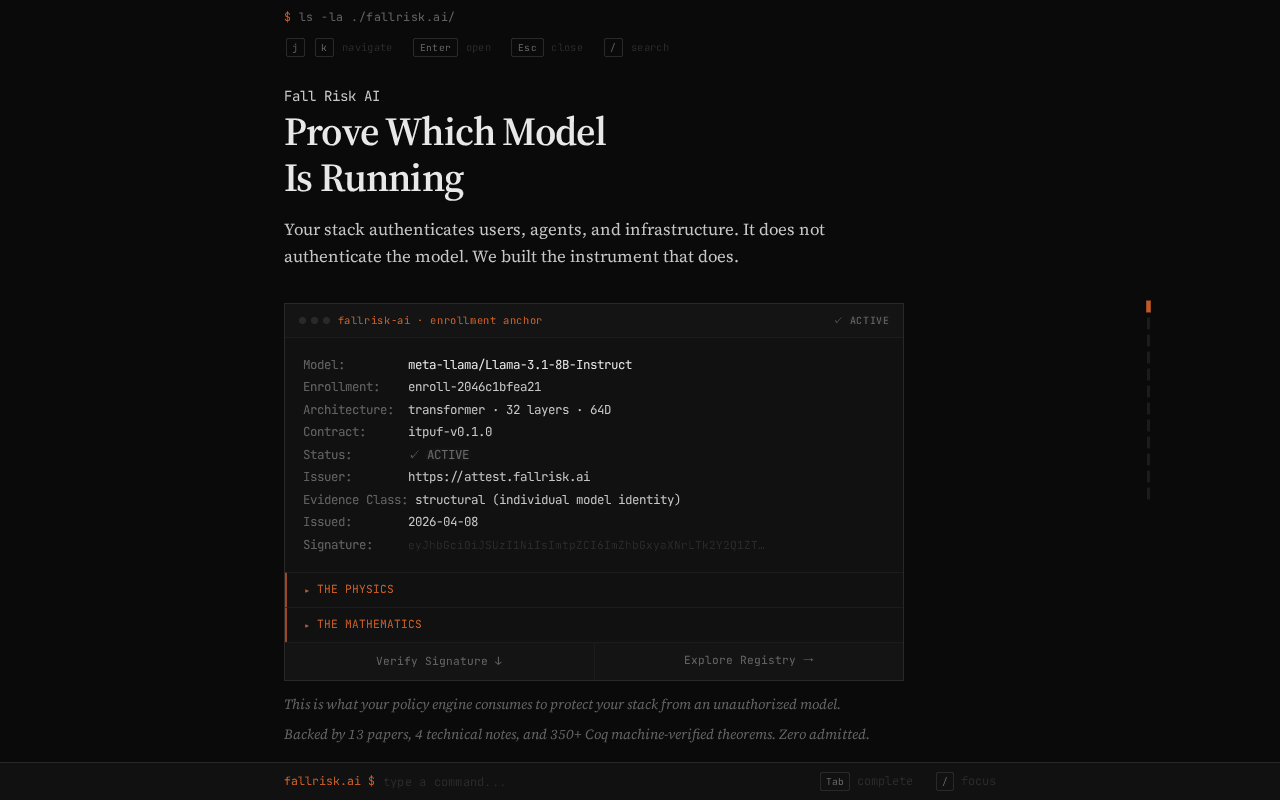Click the Enter key hint for open
The width and height of the screenshot is (1280, 800).
click(435, 48)
